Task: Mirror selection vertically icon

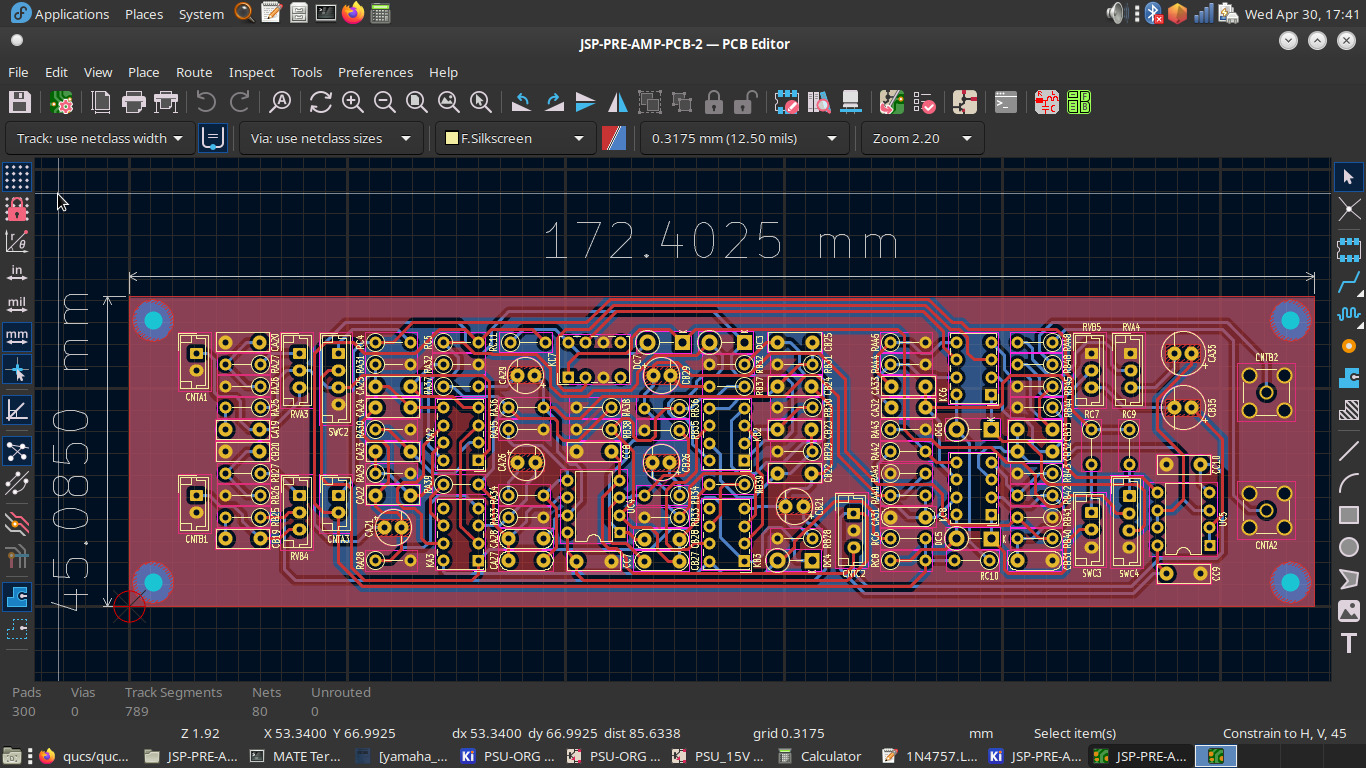Action: 586,102
